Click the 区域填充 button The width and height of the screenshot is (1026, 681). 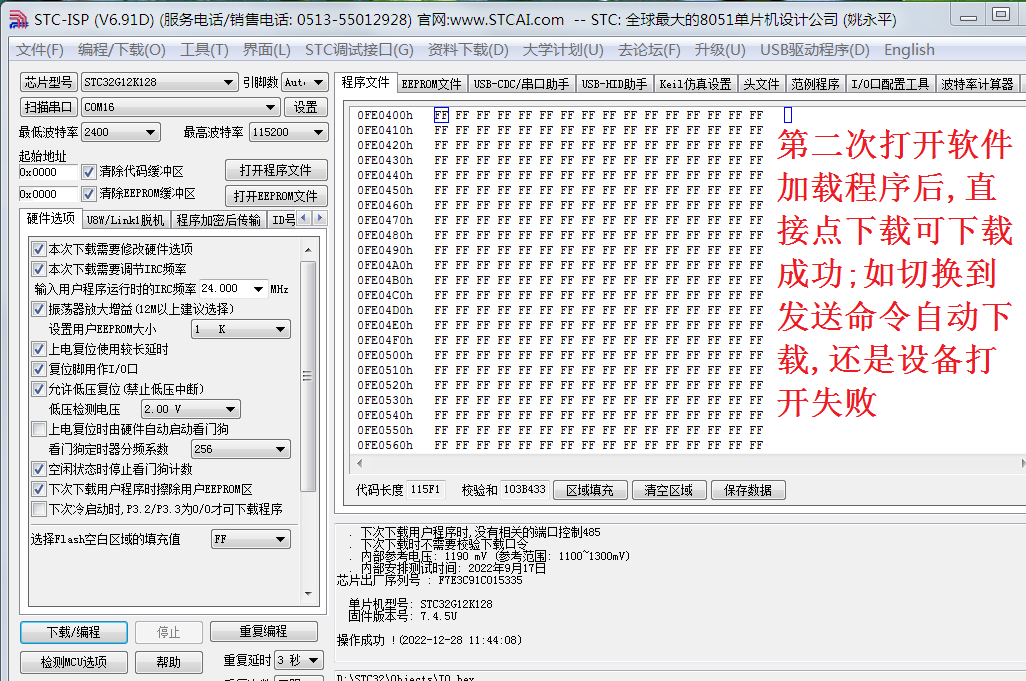coord(590,490)
